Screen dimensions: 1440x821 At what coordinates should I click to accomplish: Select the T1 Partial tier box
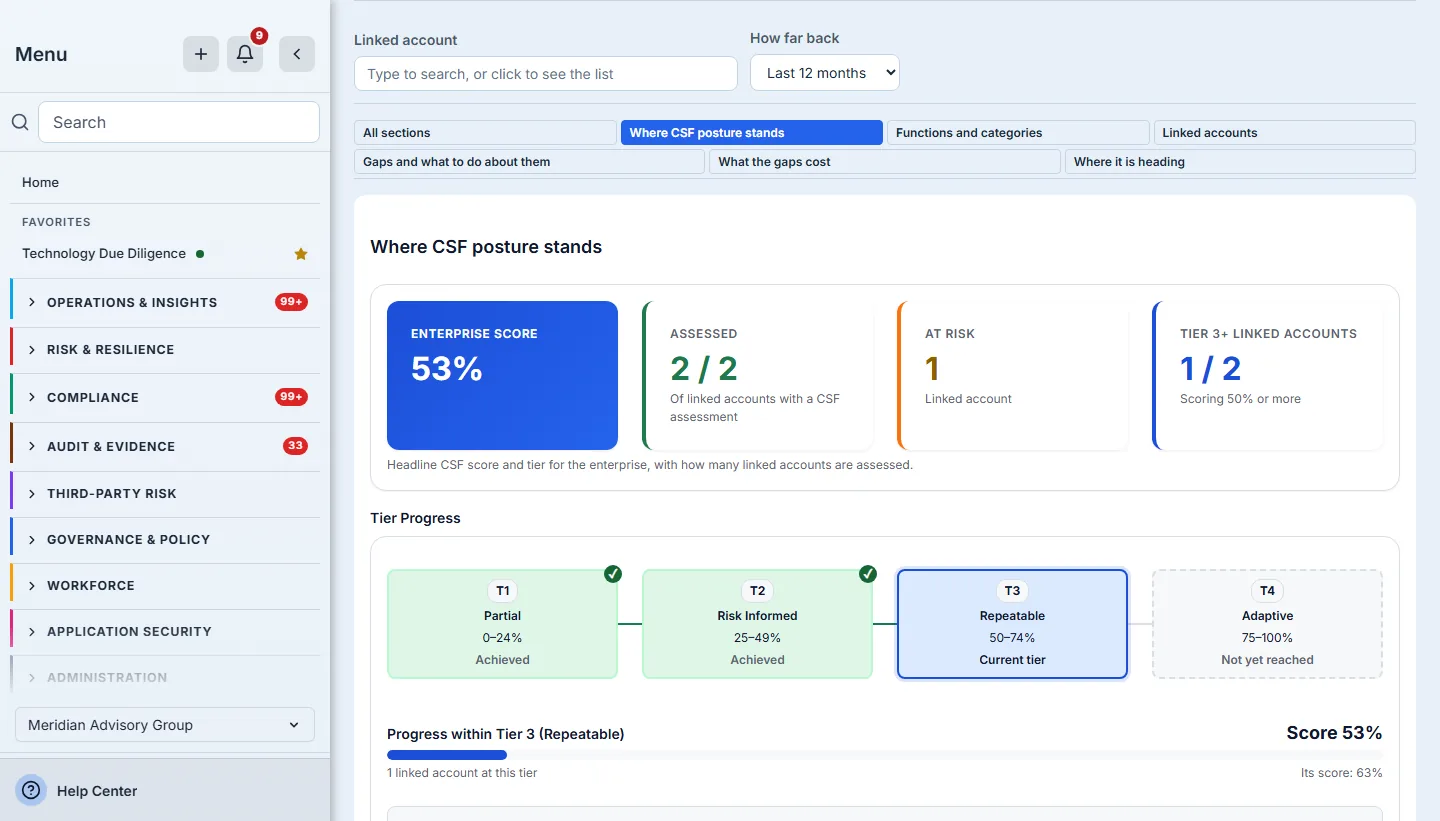pyautogui.click(x=502, y=624)
